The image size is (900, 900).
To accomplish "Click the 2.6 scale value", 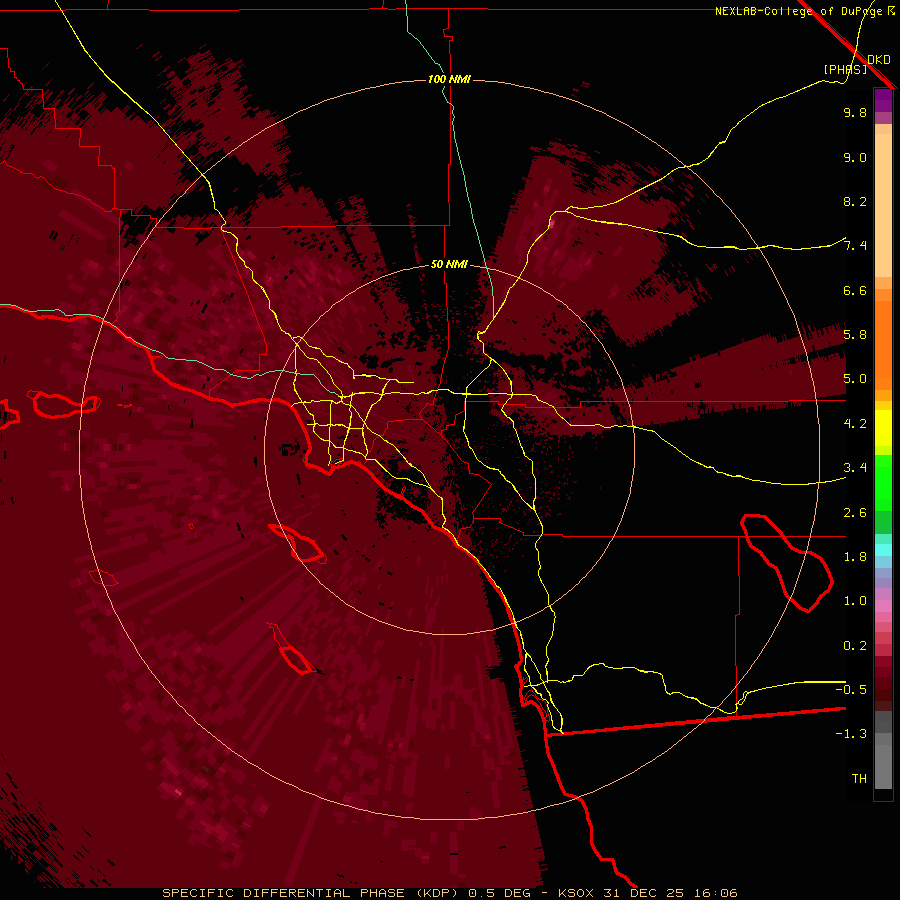I will pyautogui.click(x=855, y=513).
